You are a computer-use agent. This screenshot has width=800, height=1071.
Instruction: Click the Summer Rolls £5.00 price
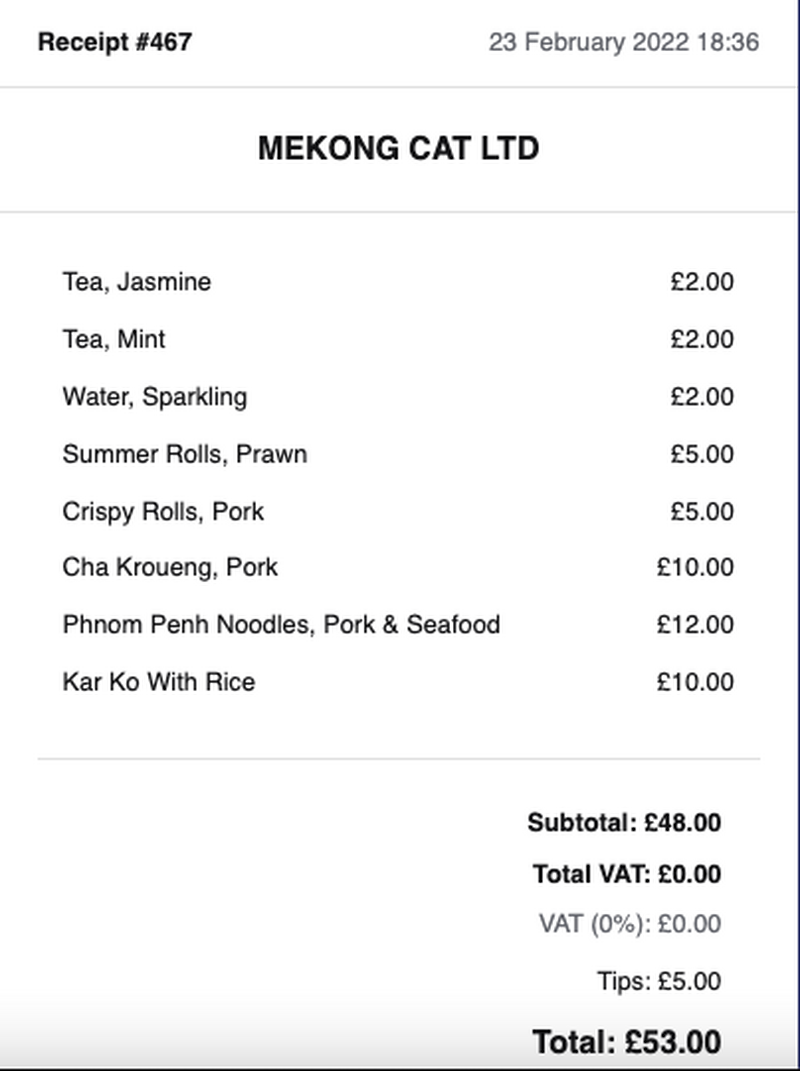coord(702,454)
